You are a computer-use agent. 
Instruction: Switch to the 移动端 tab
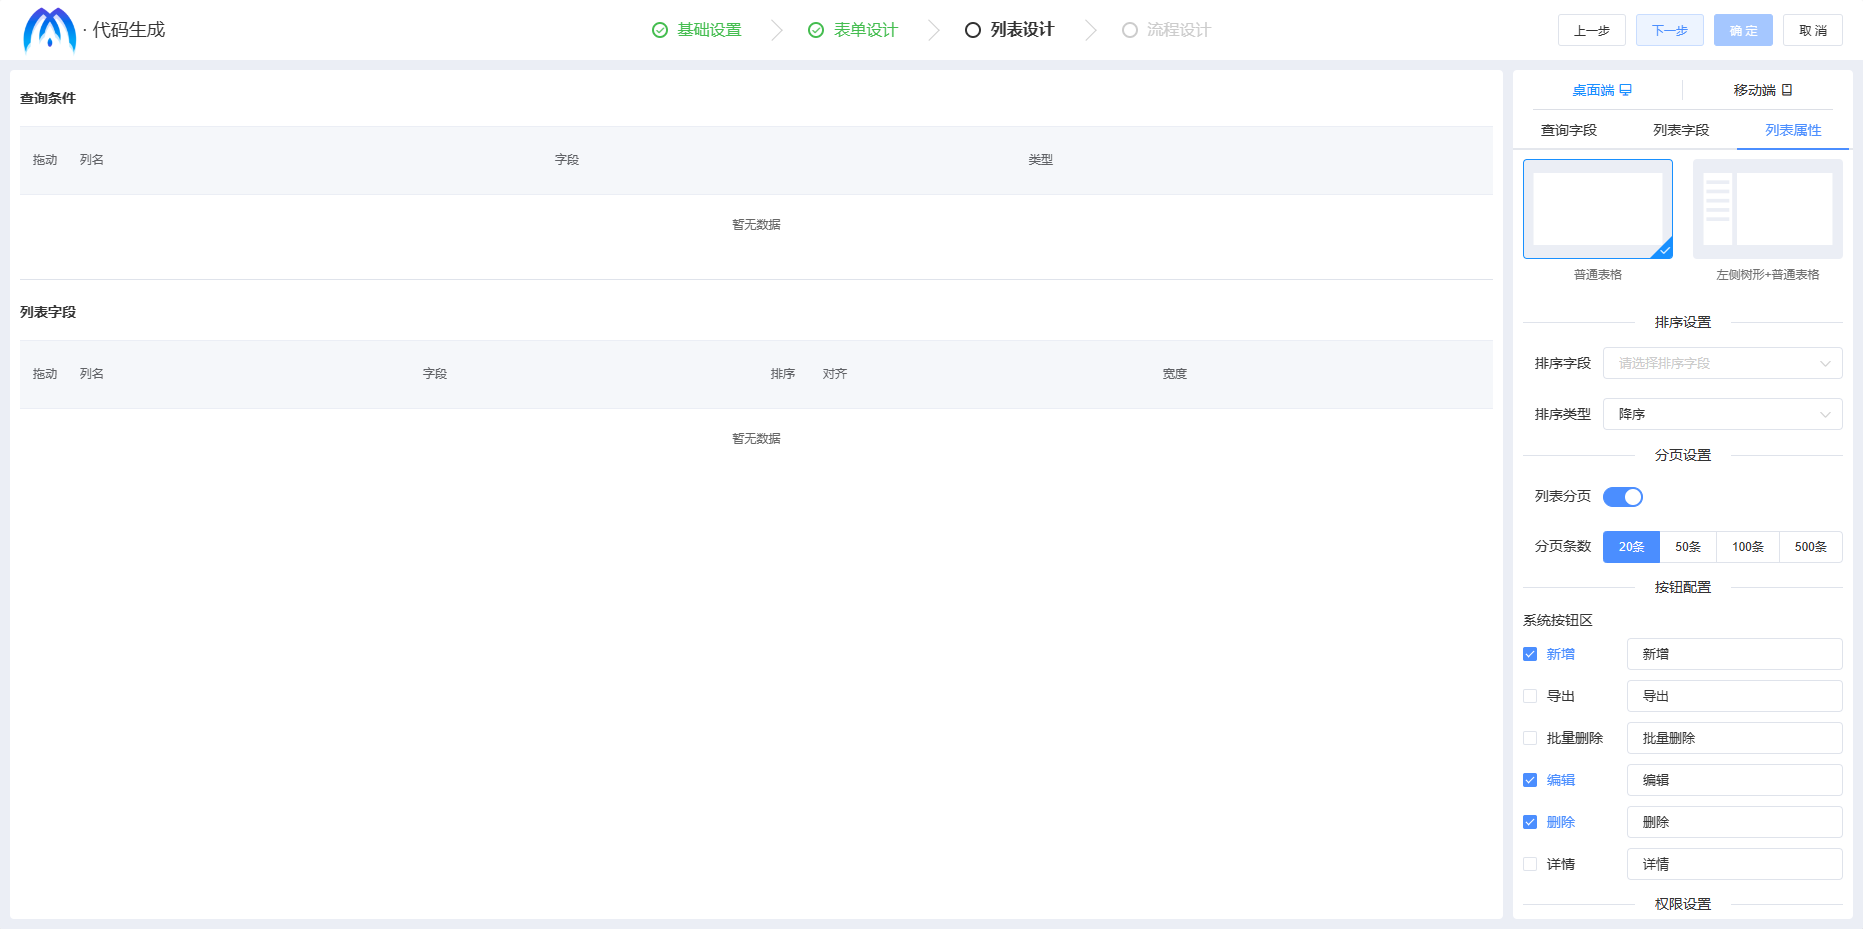1763,90
